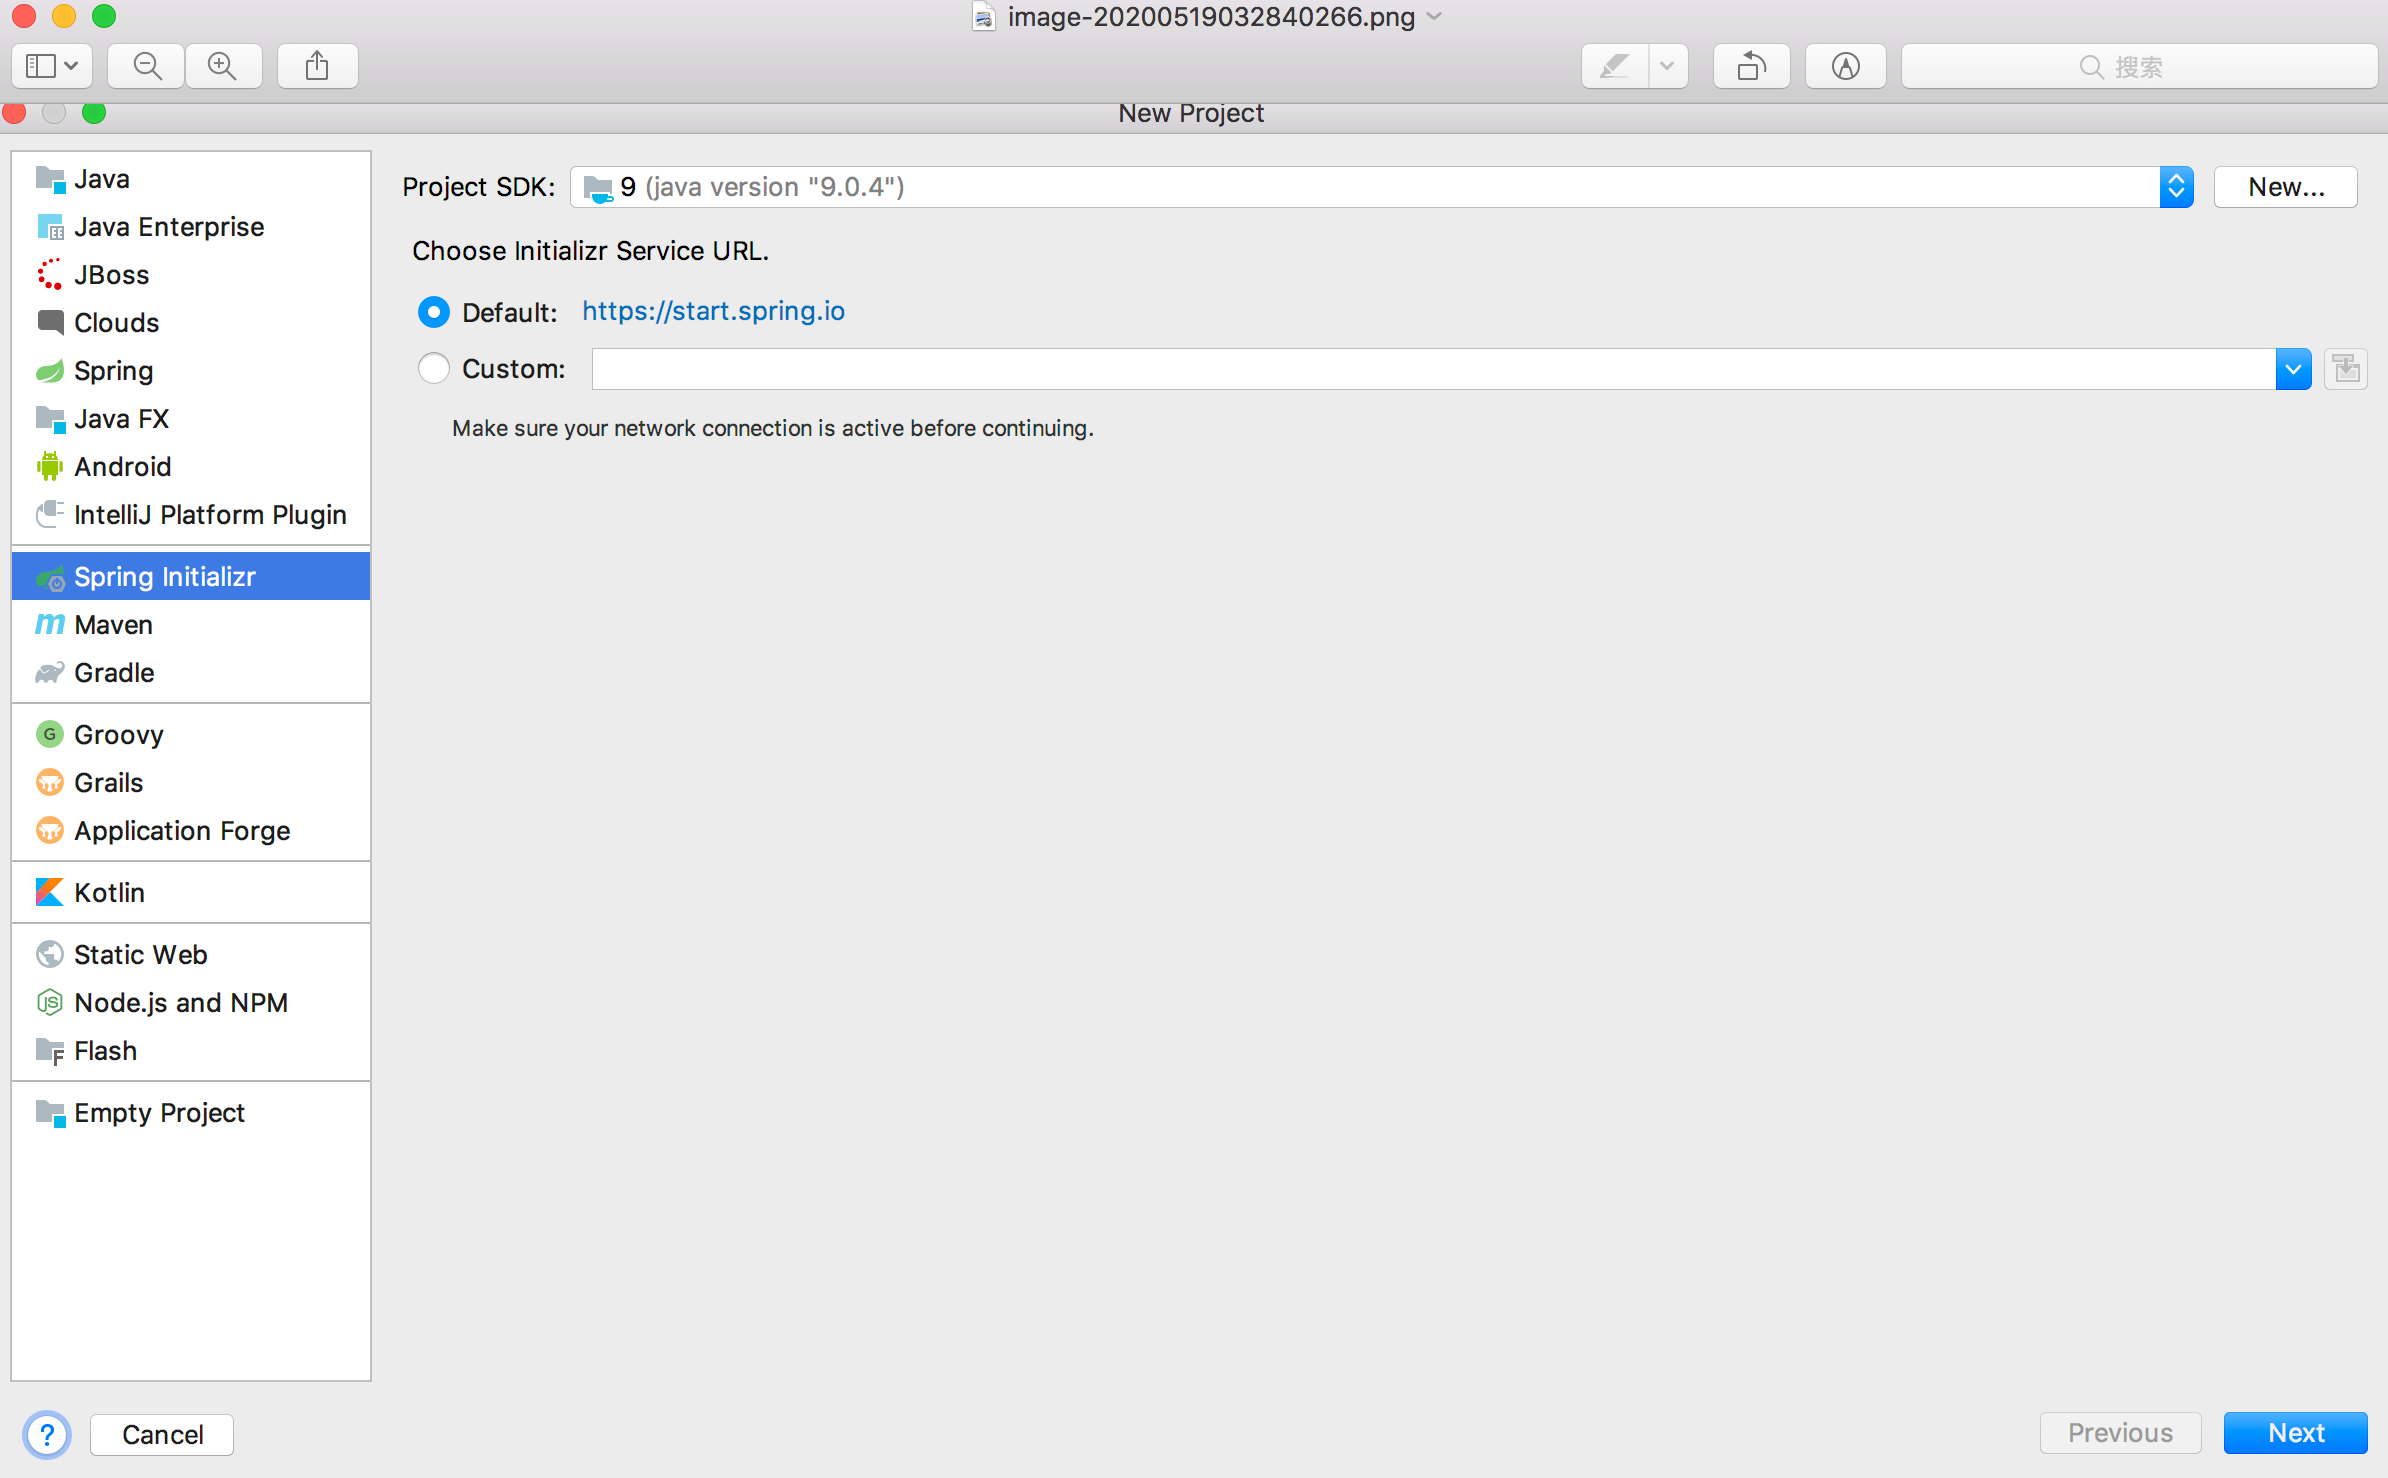Click the highlight pen icon
Screen dimensions: 2388x1478
click(1614, 66)
